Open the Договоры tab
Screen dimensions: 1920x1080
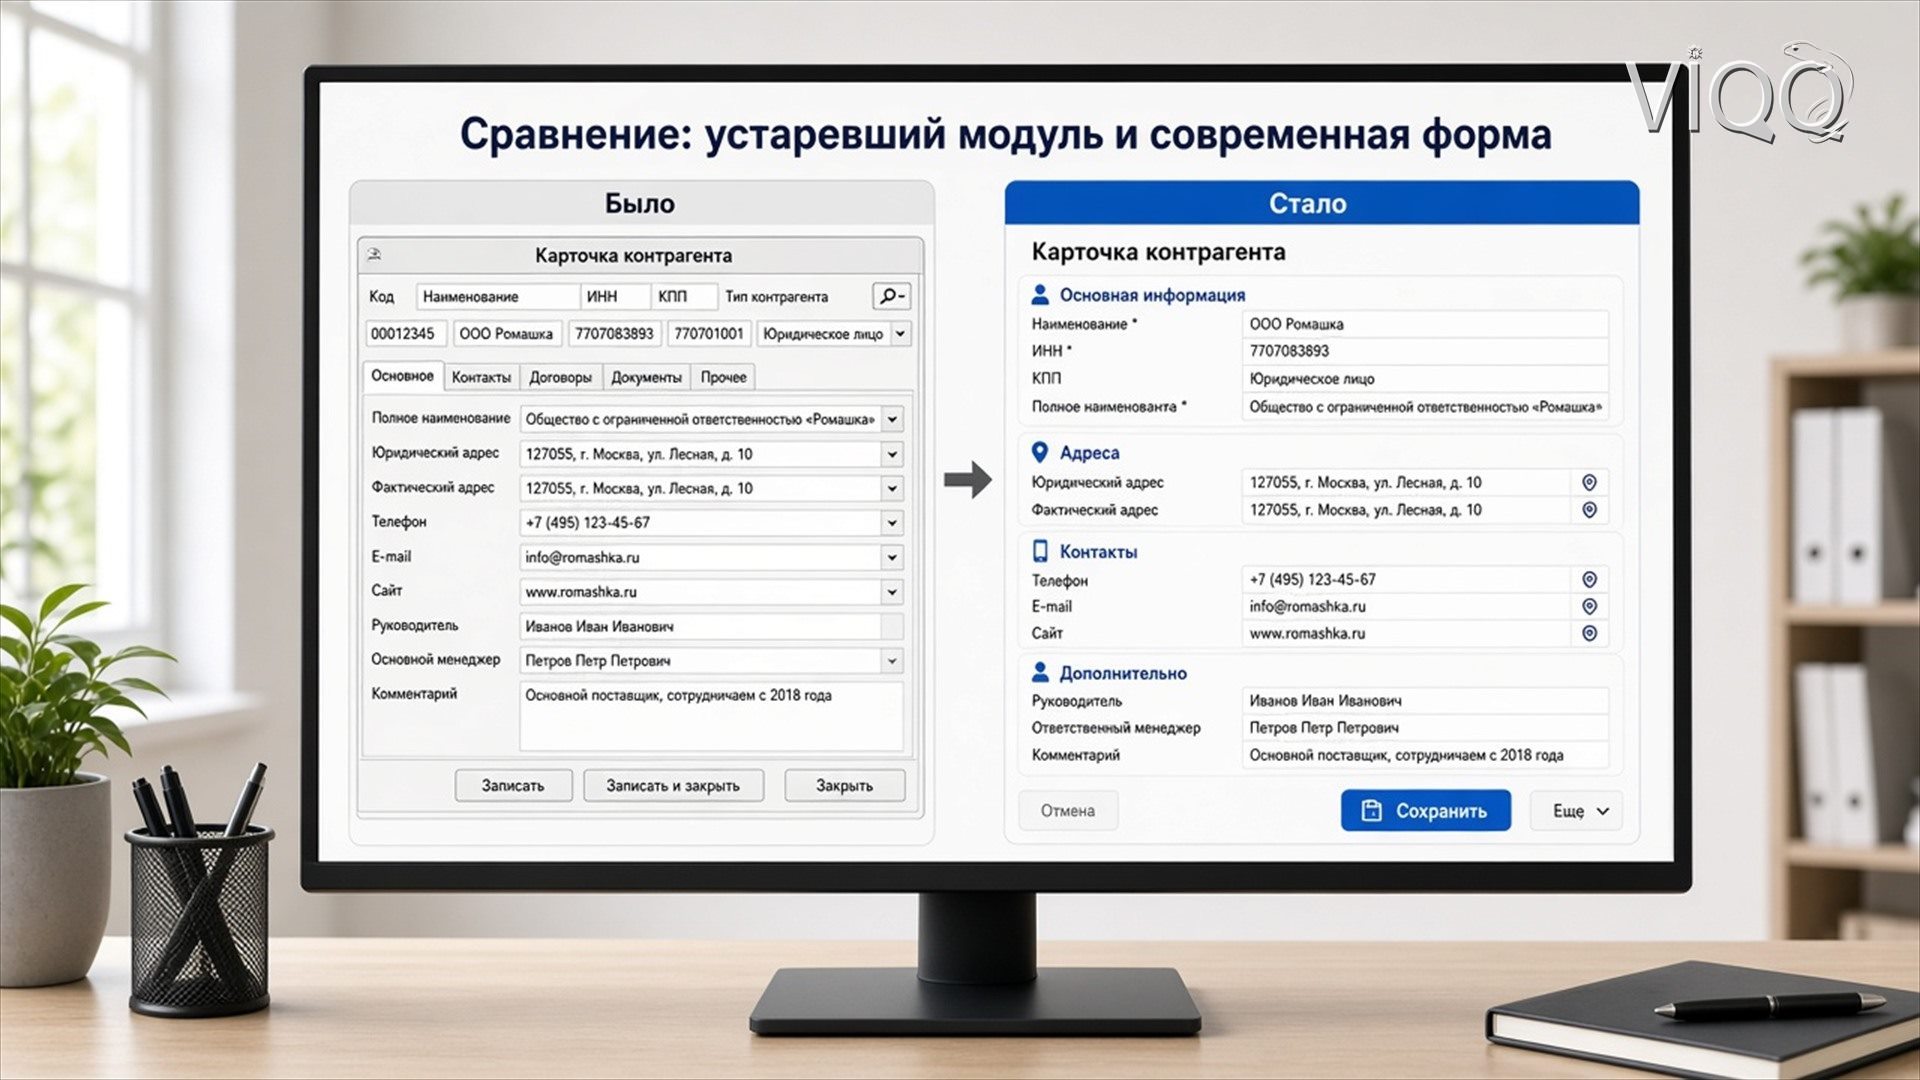560,377
